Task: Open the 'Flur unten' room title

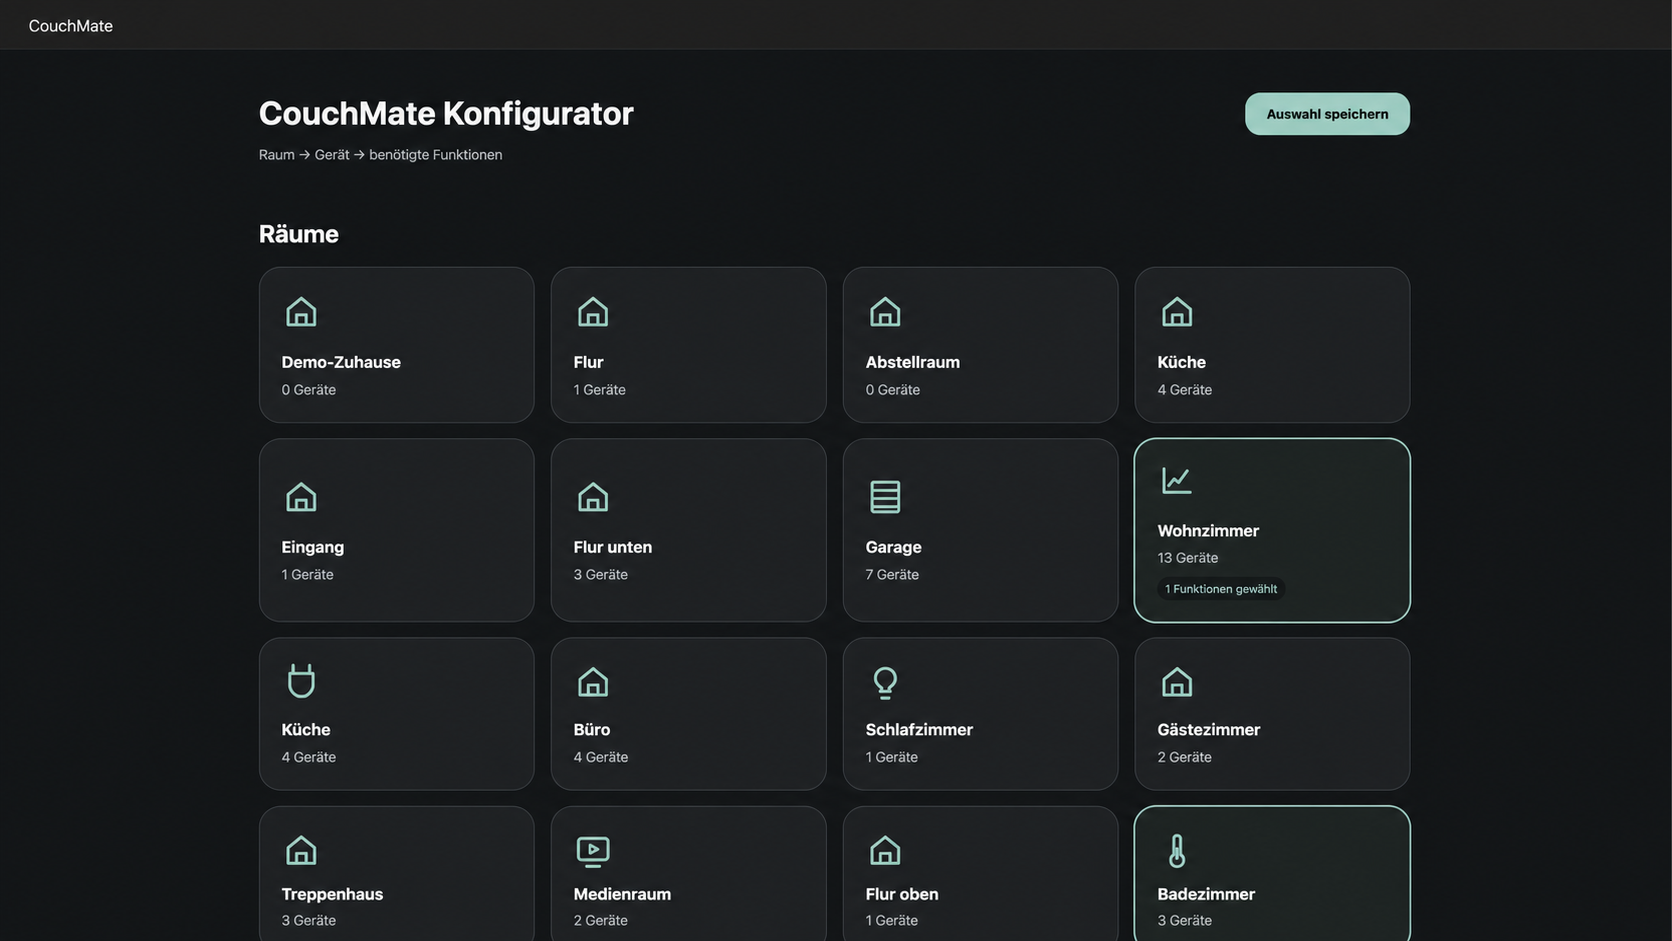Action: click(613, 547)
